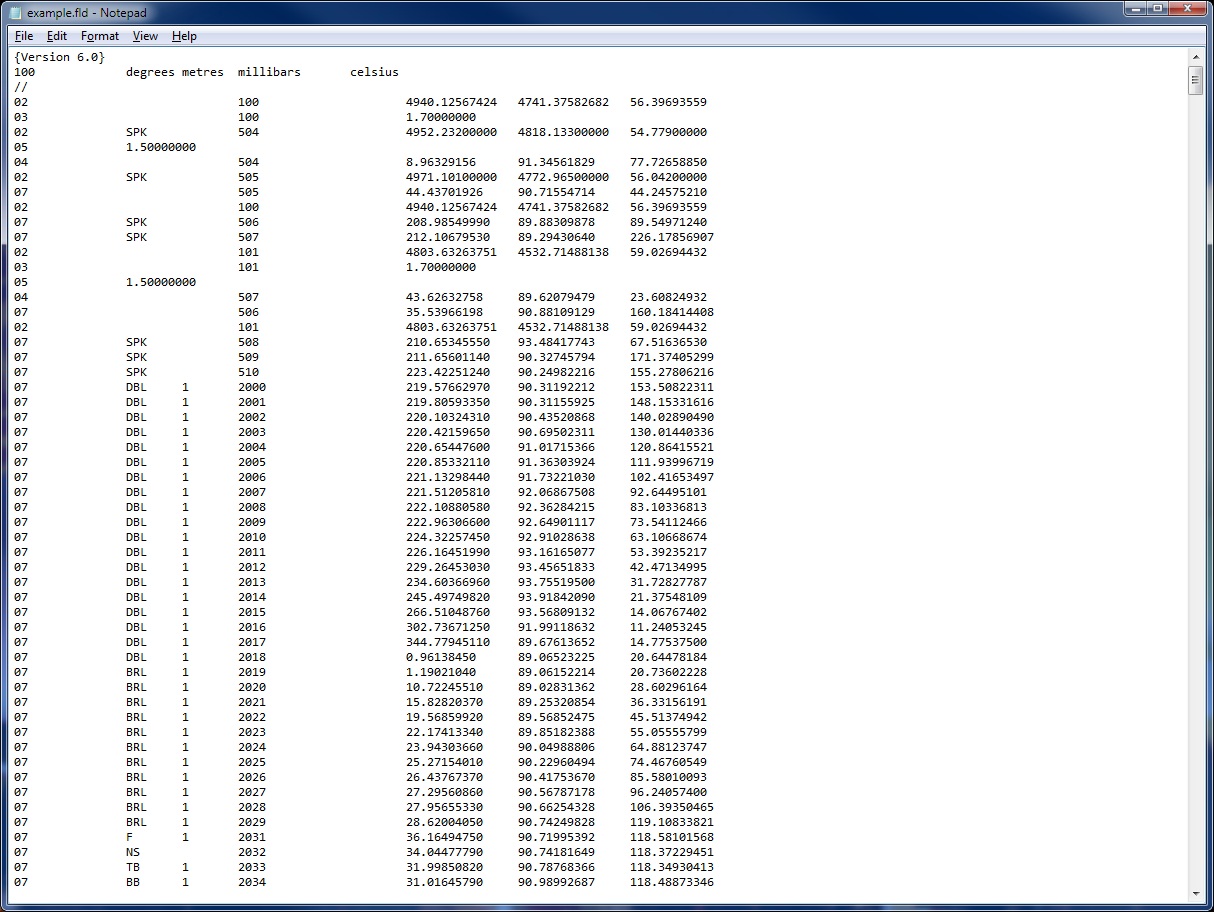The width and height of the screenshot is (1214, 912).
Task: Open the View menu
Action: pos(145,36)
